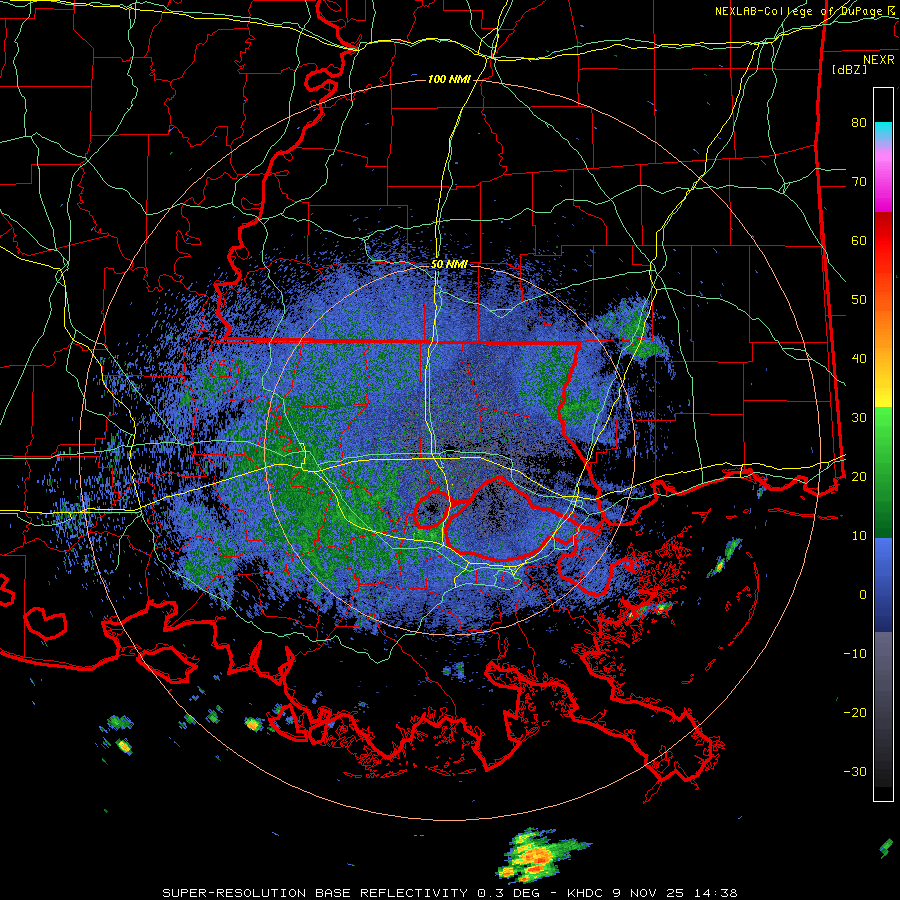Click the NEXR label above the scale
Screen dimensions: 900x900
pyautogui.click(x=879, y=60)
